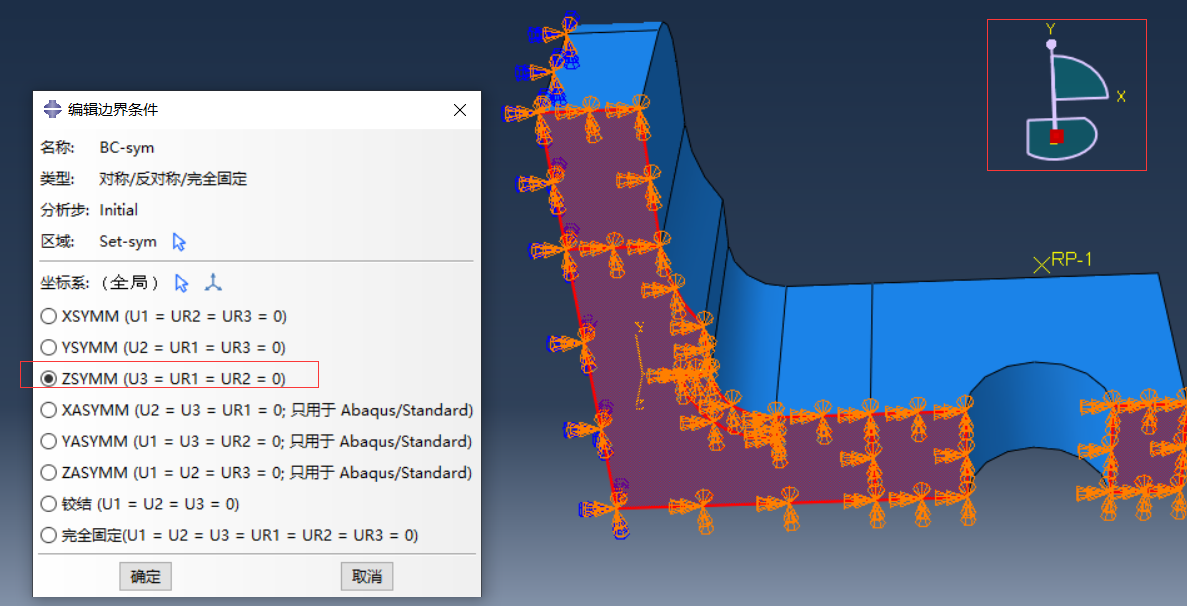Image resolution: width=1187 pixels, height=606 pixels.
Task: Choose the XASYMM antisymmetry option
Action: tap(48, 410)
